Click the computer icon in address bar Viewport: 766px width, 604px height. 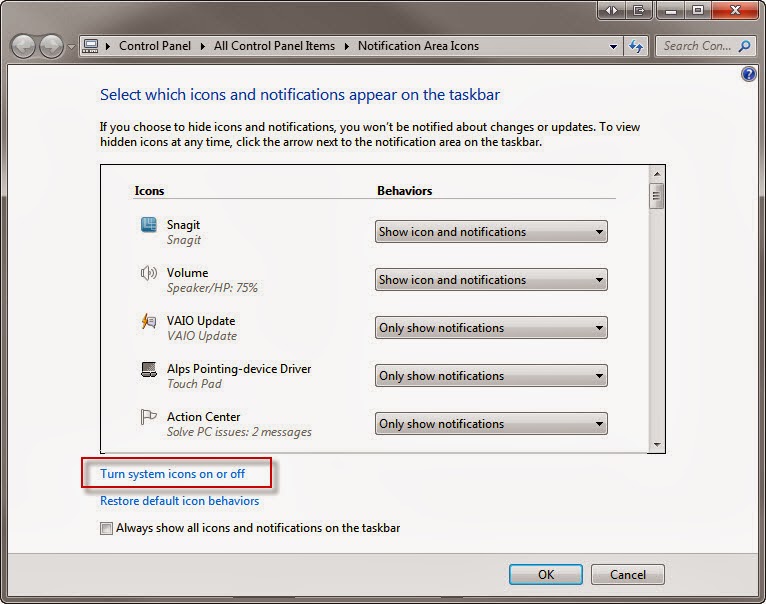pyautogui.click(x=91, y=46)
